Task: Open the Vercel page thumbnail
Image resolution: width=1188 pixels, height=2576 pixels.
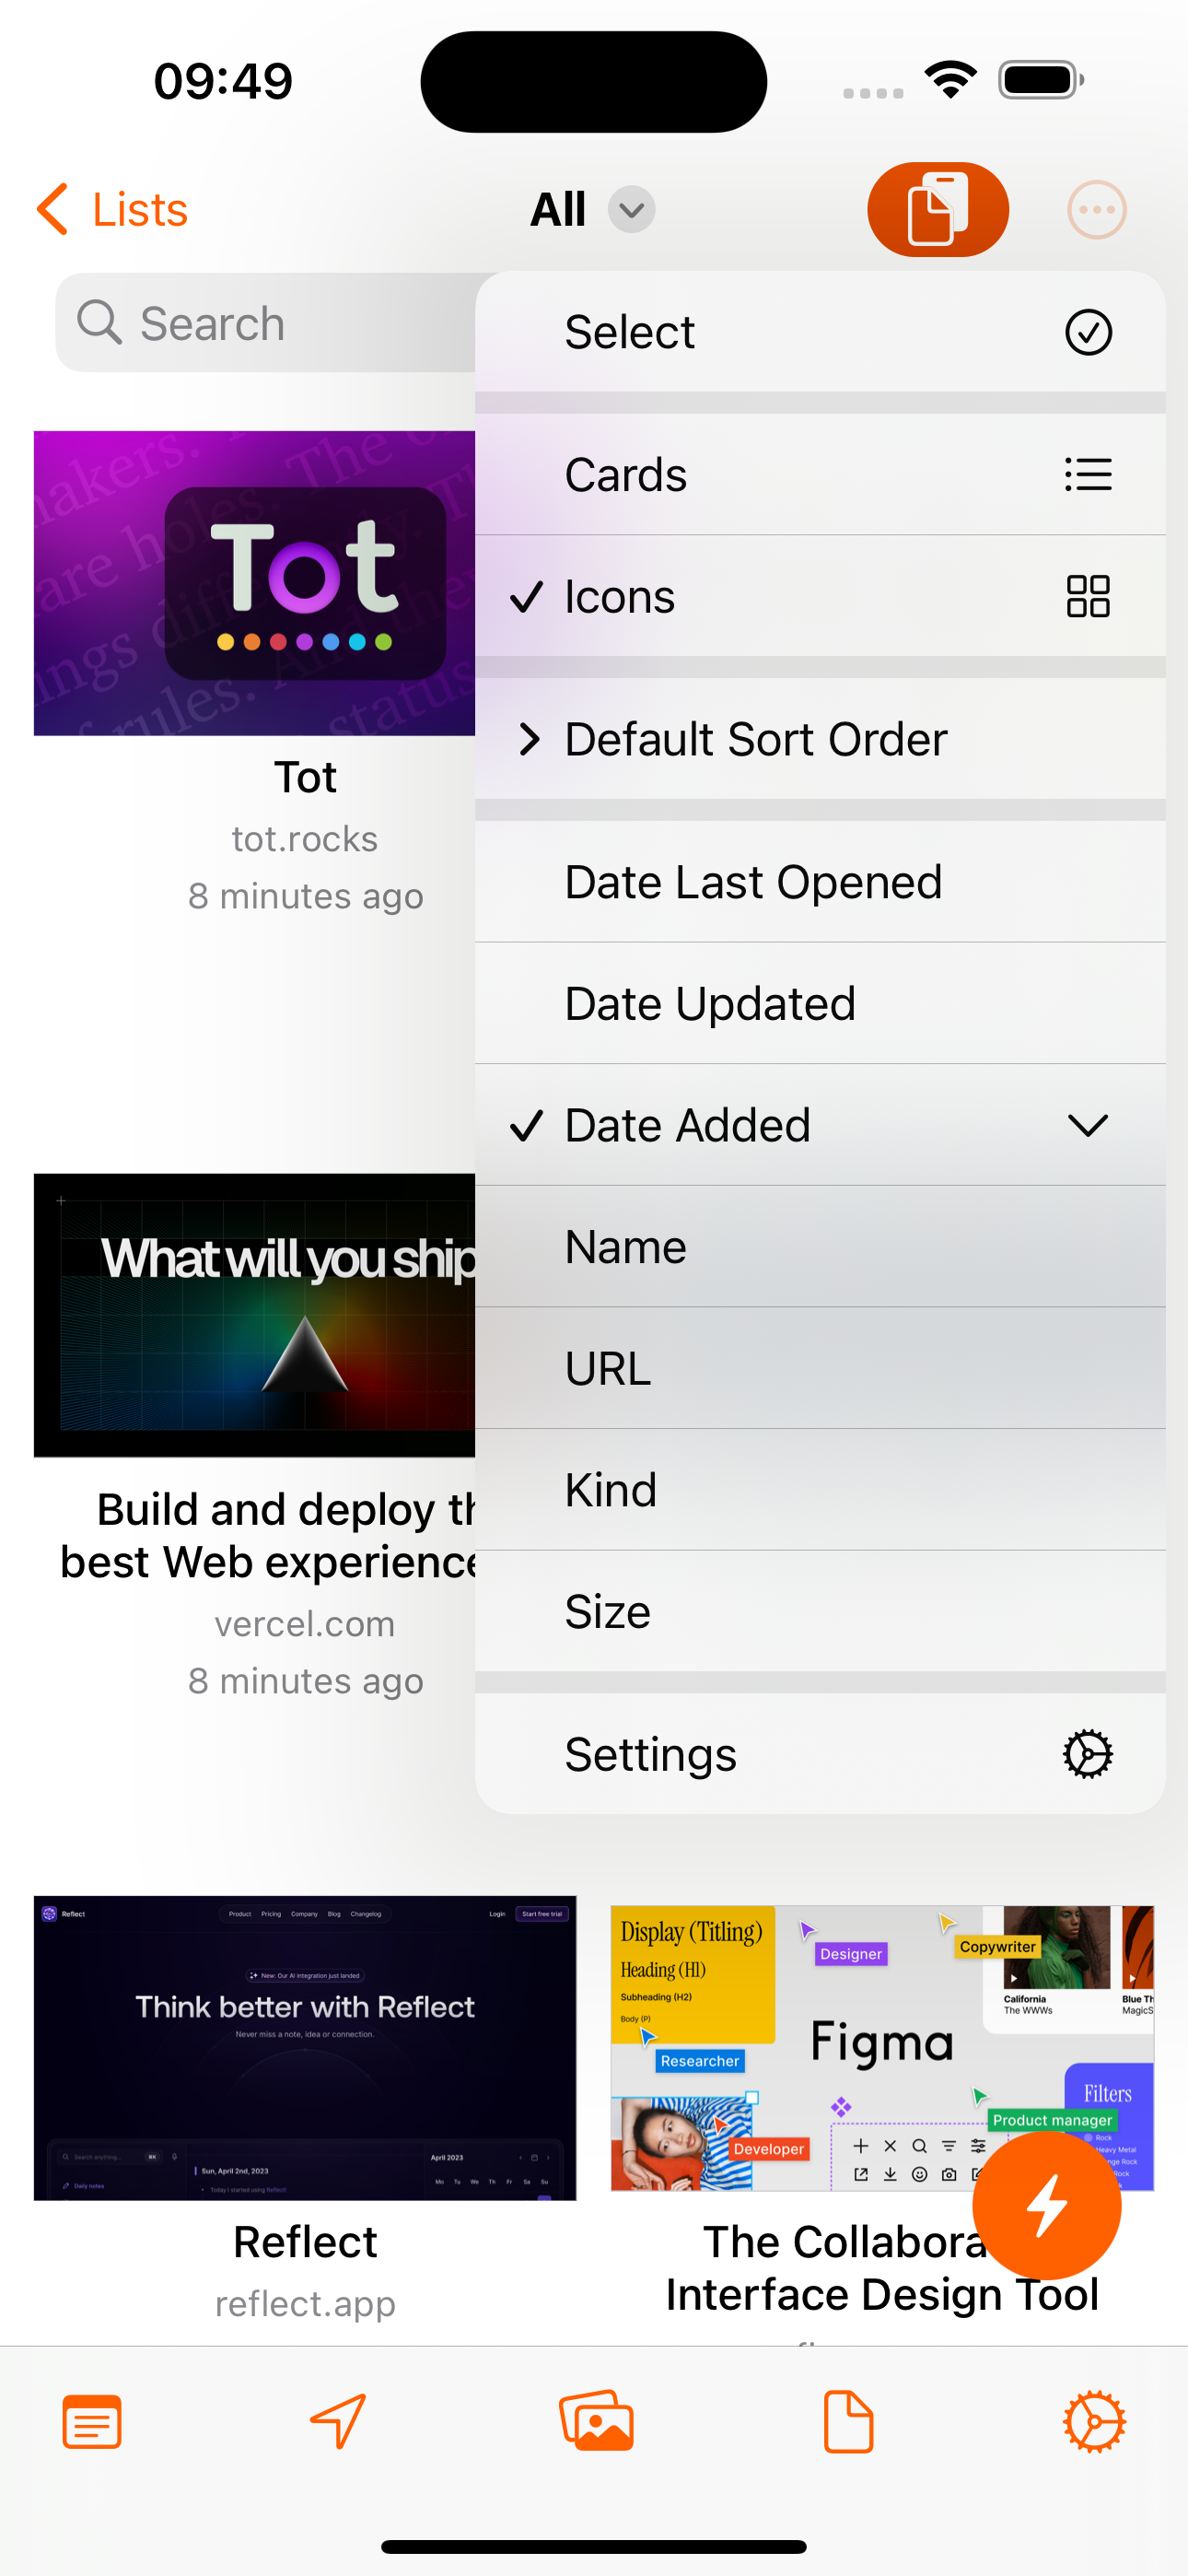Action: pyautogui.click(x=255, y=1315)
